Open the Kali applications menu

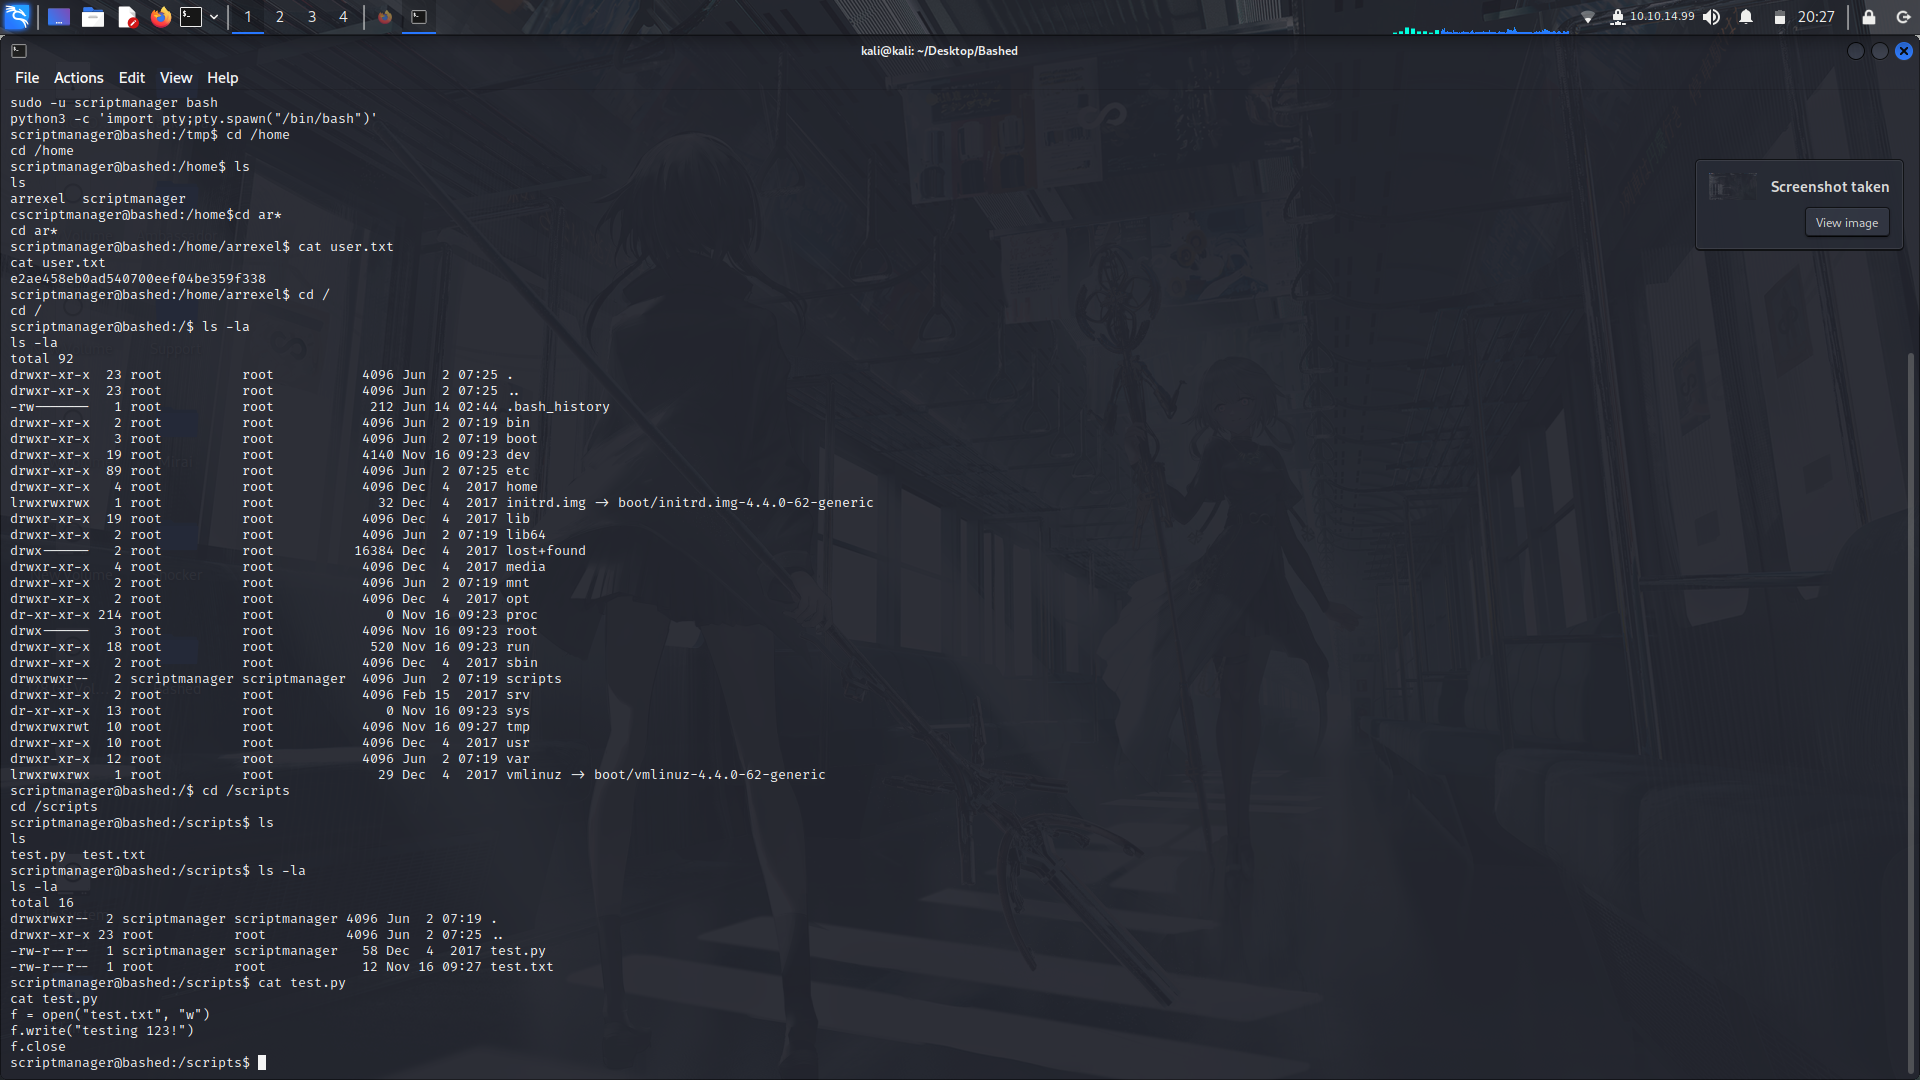16,16
